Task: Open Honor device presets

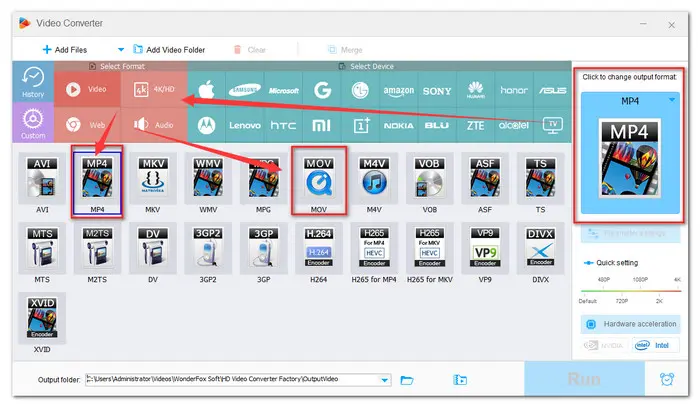Action: (x=514, y=90)
